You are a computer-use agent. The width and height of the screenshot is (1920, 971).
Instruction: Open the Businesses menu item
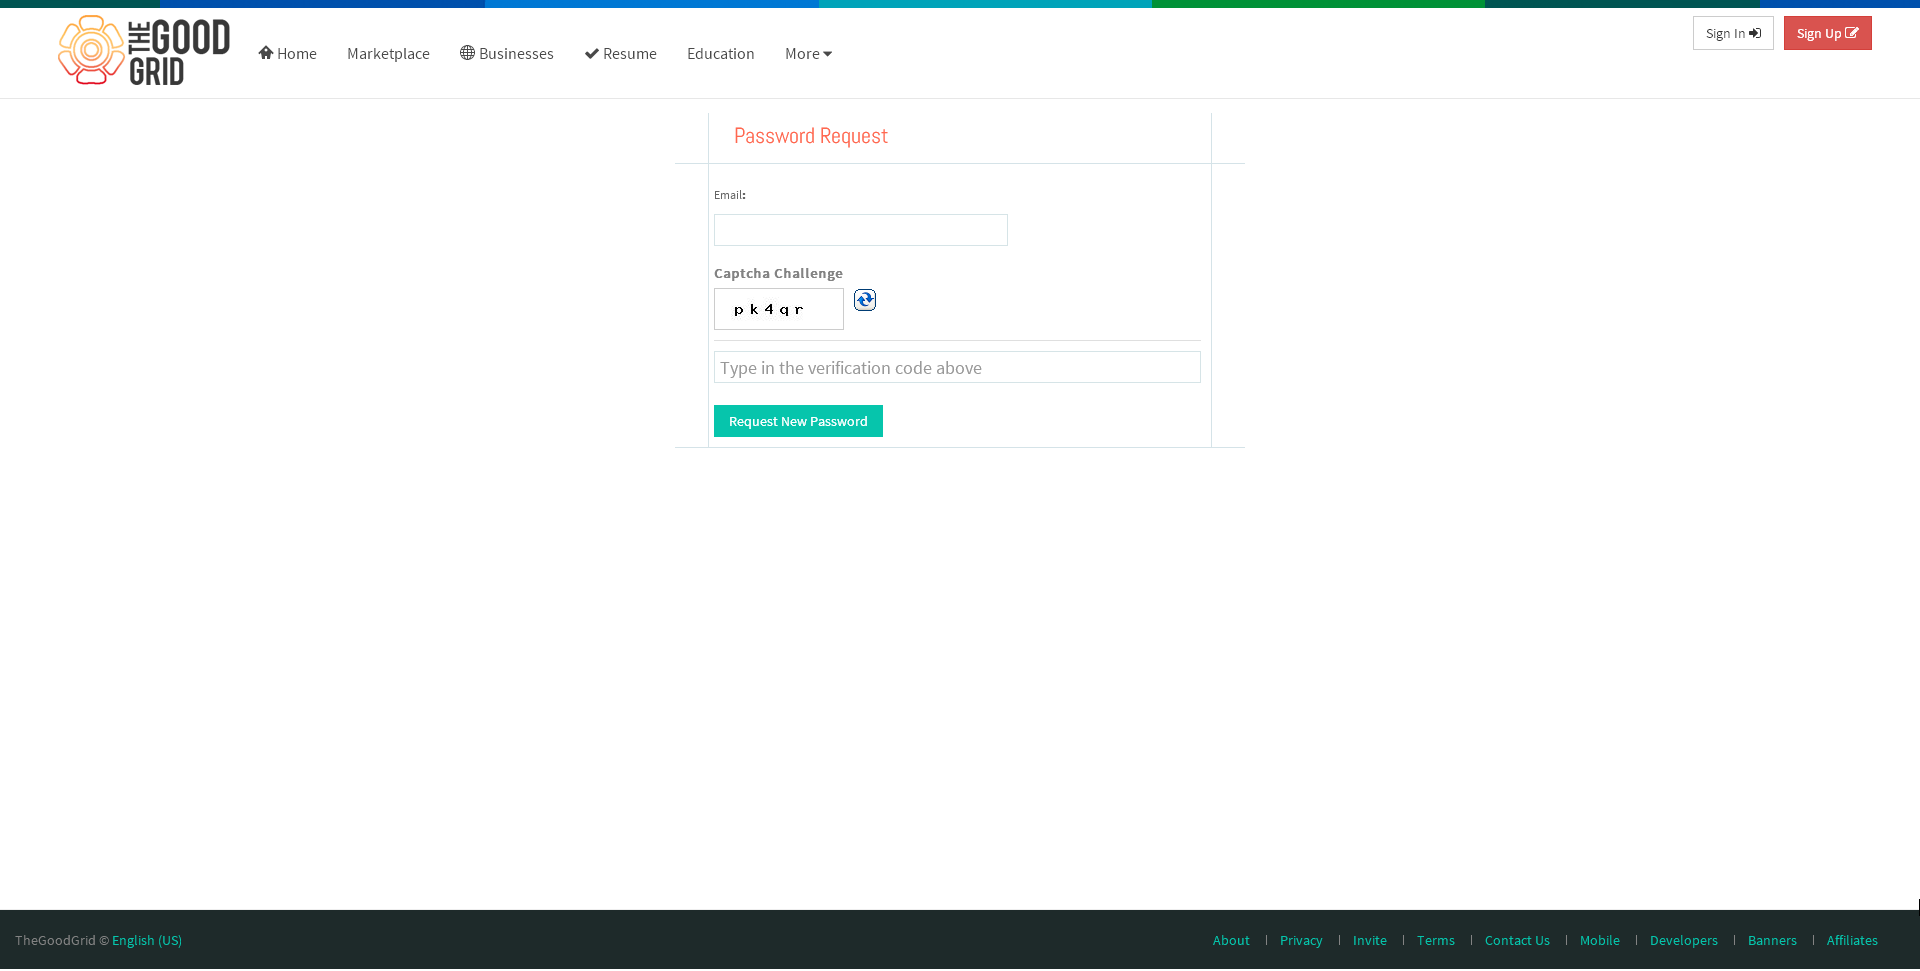pyautogui.click(x=507, y=53)
